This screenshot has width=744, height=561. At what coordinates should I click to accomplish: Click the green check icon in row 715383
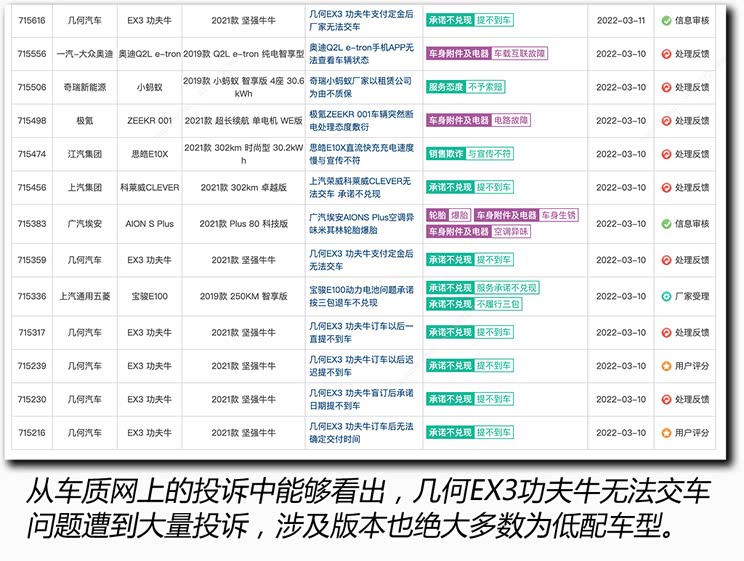pyautogui.click(x=666, y=224)
